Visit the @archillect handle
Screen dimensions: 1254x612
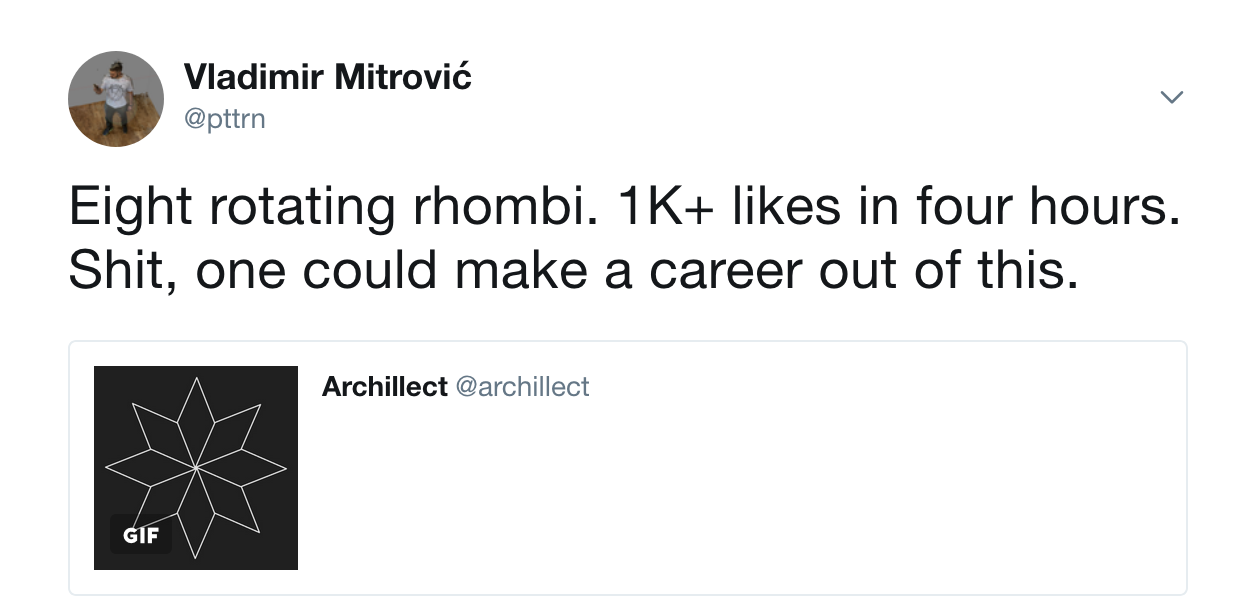pos(522,387)
